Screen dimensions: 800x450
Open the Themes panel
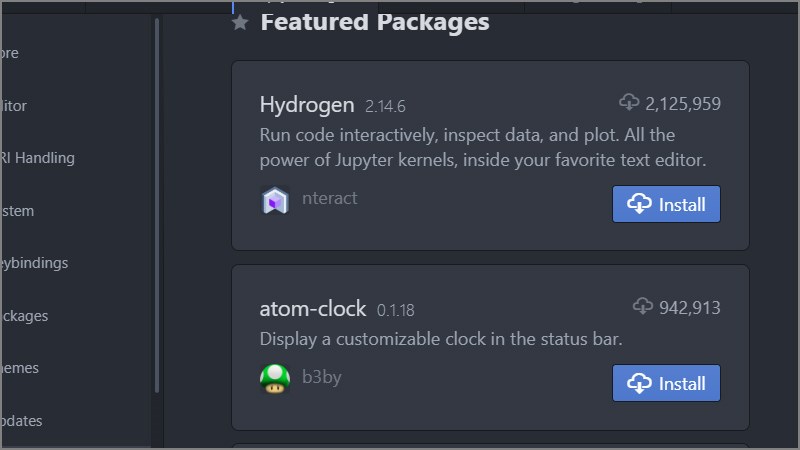coord(22,368)
